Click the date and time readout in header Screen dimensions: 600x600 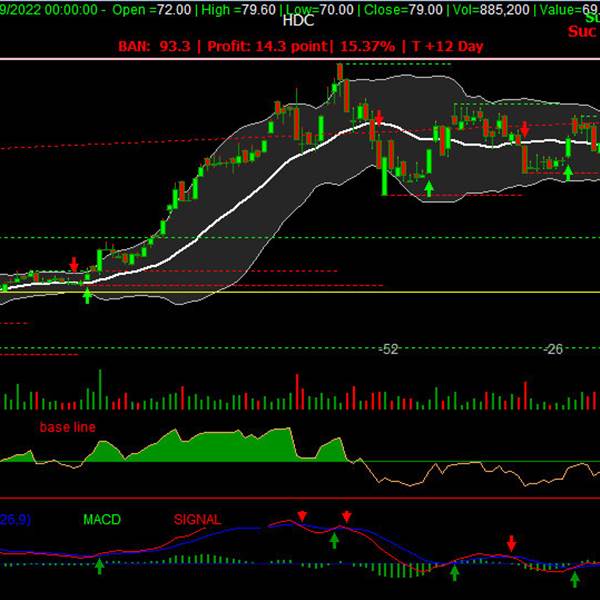[49, 10]
